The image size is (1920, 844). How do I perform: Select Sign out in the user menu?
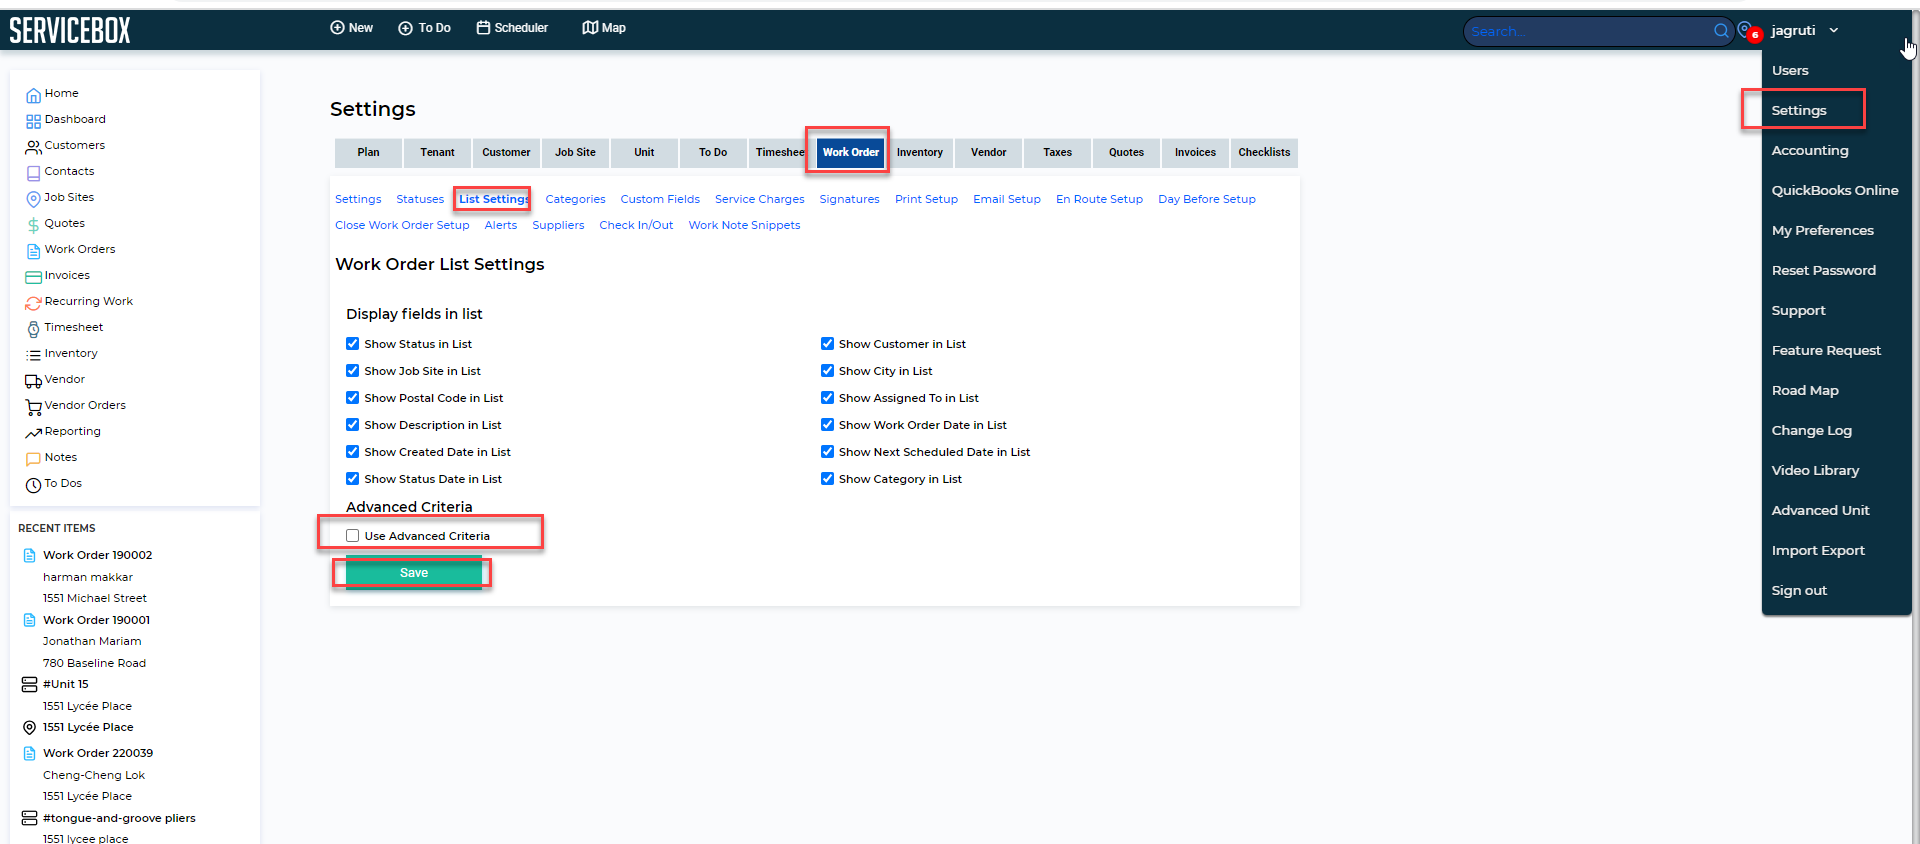coord(1799,590)
